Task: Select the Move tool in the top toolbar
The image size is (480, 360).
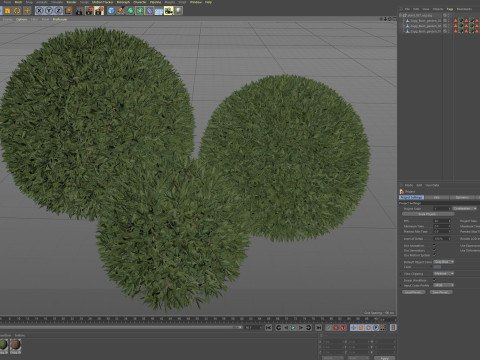Action: pyautogui.click(x=27, y=11)
